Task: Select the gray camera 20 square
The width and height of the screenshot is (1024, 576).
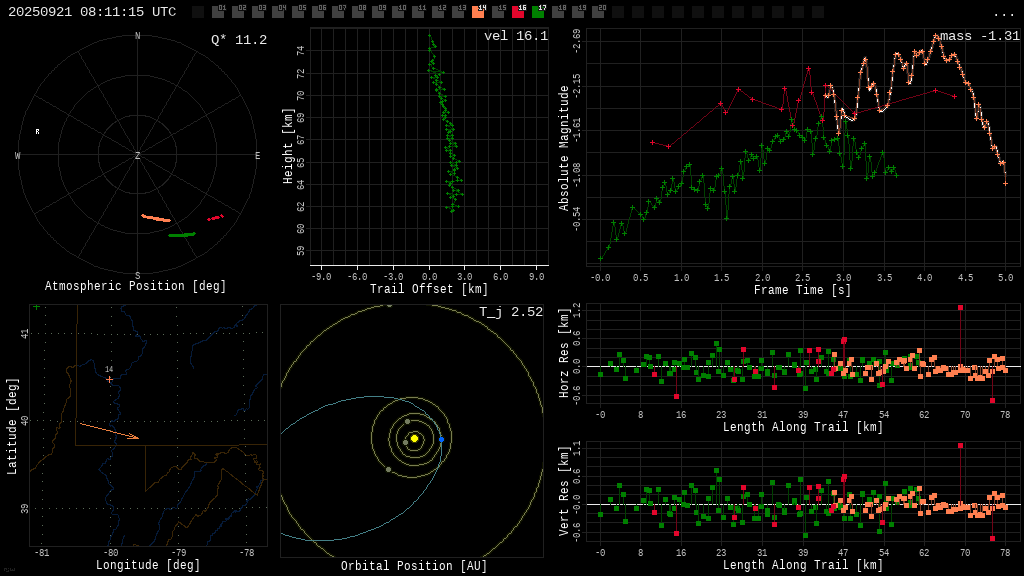Action: coord(598,12)
